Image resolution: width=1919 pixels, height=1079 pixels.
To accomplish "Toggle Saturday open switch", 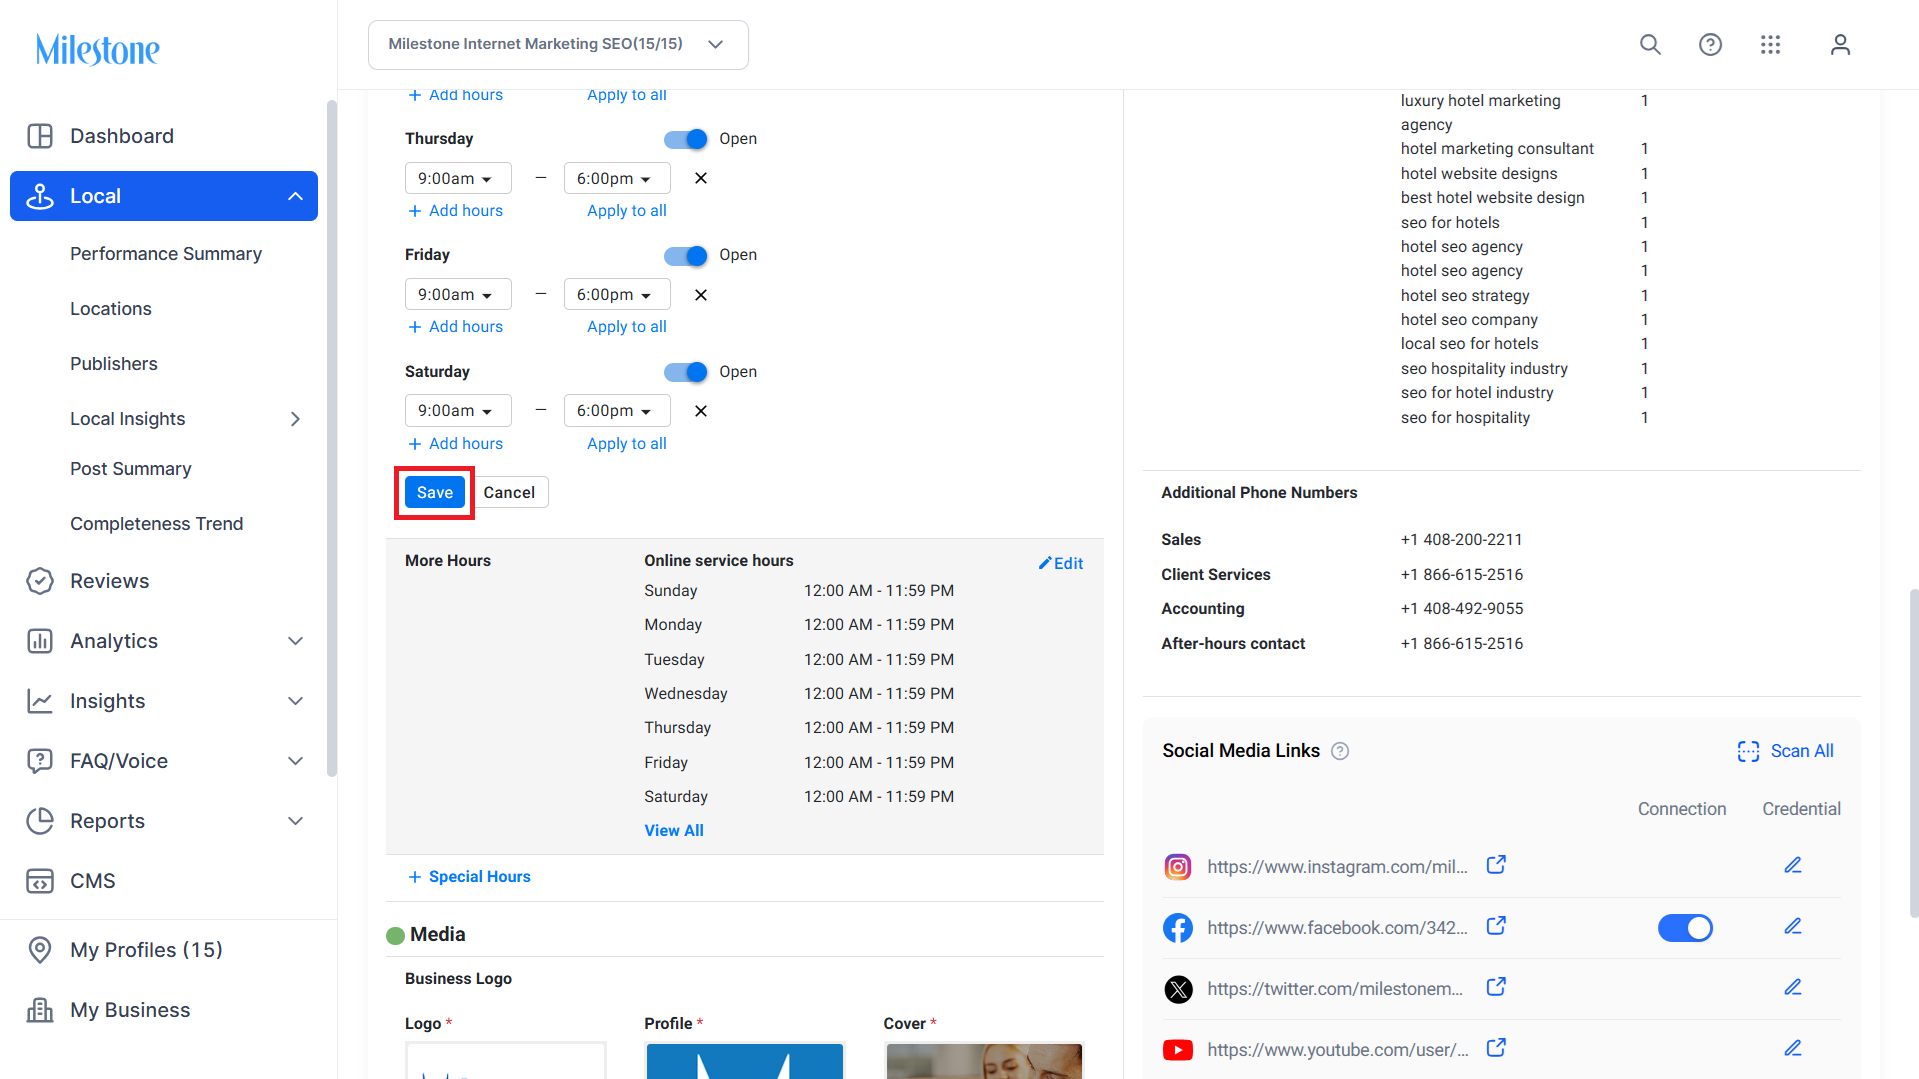I will coord(686,372).
